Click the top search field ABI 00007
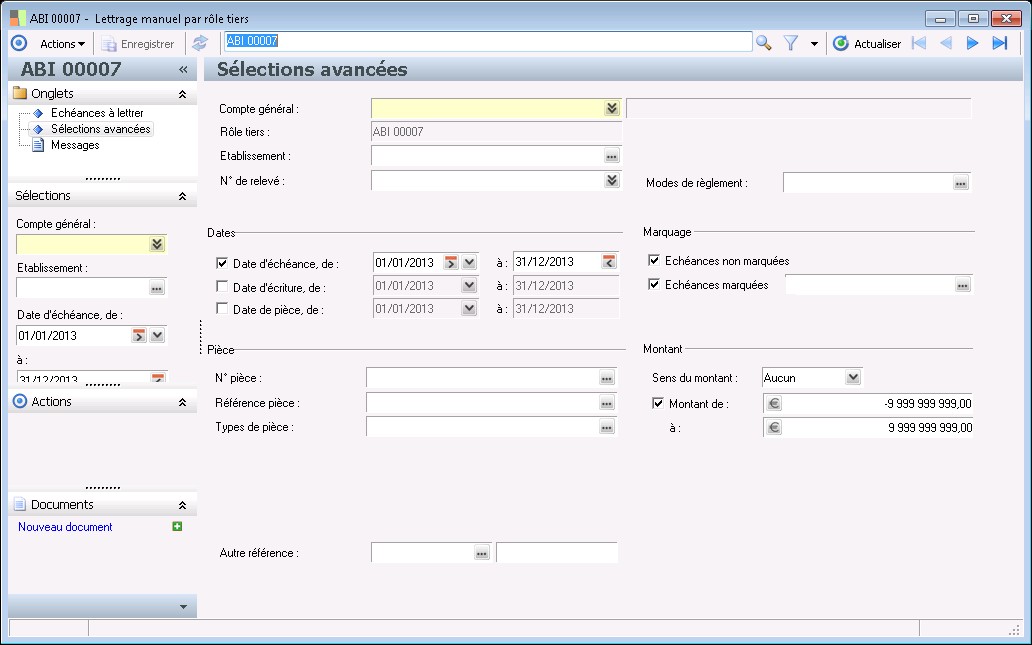The width and height of the screenshot is (1032, 645). point(488,41)
